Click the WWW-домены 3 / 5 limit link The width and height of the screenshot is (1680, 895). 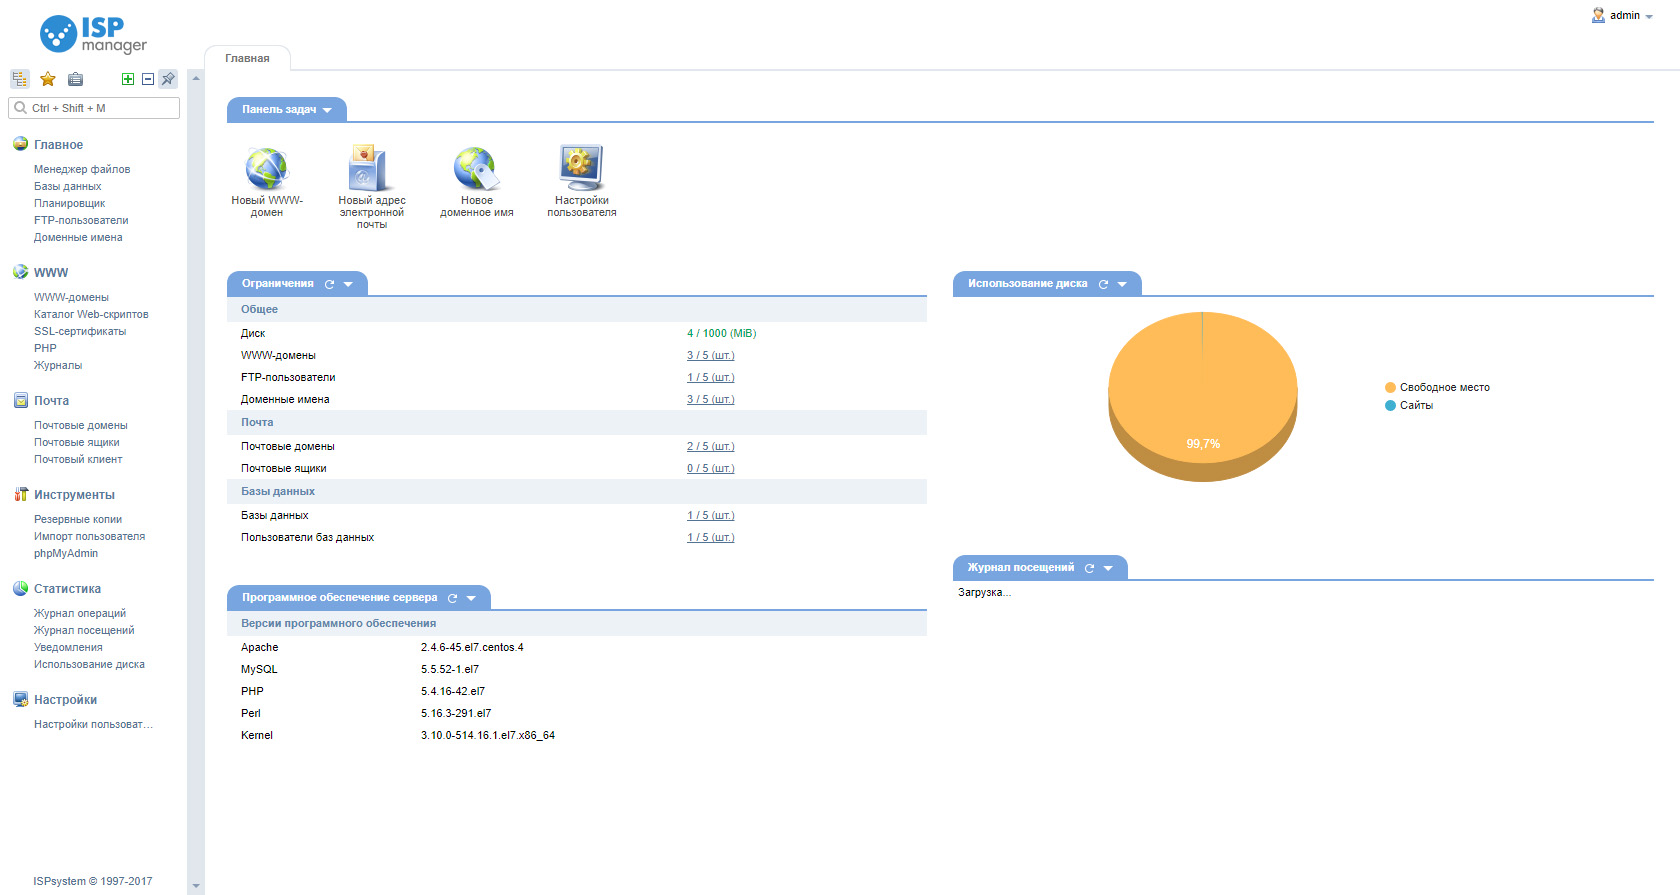pyautogui.click(x=710, y=355)
